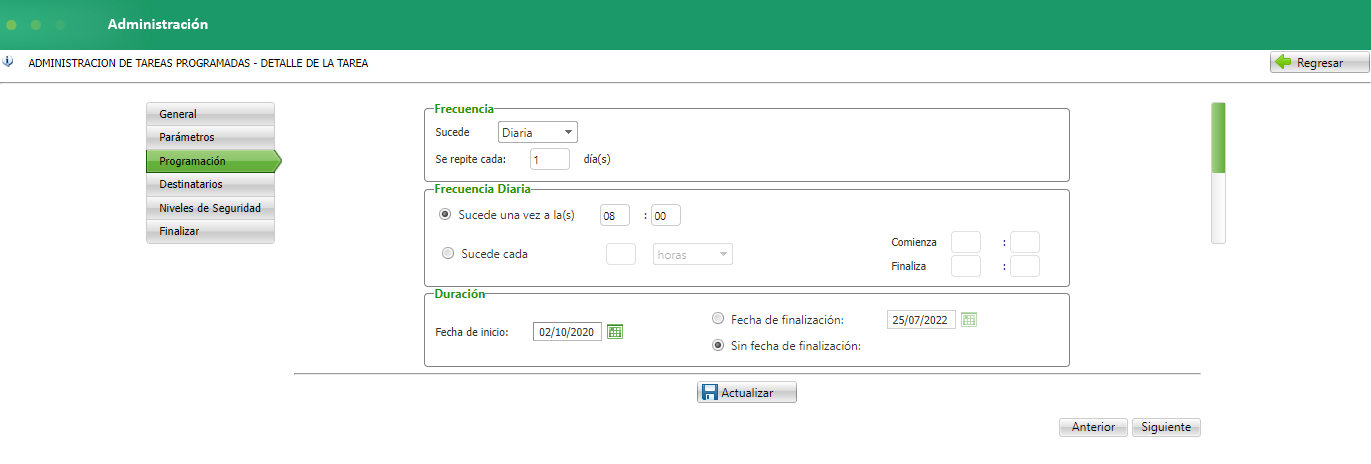Click the 'Frecuencia' section label

[464, 109]
